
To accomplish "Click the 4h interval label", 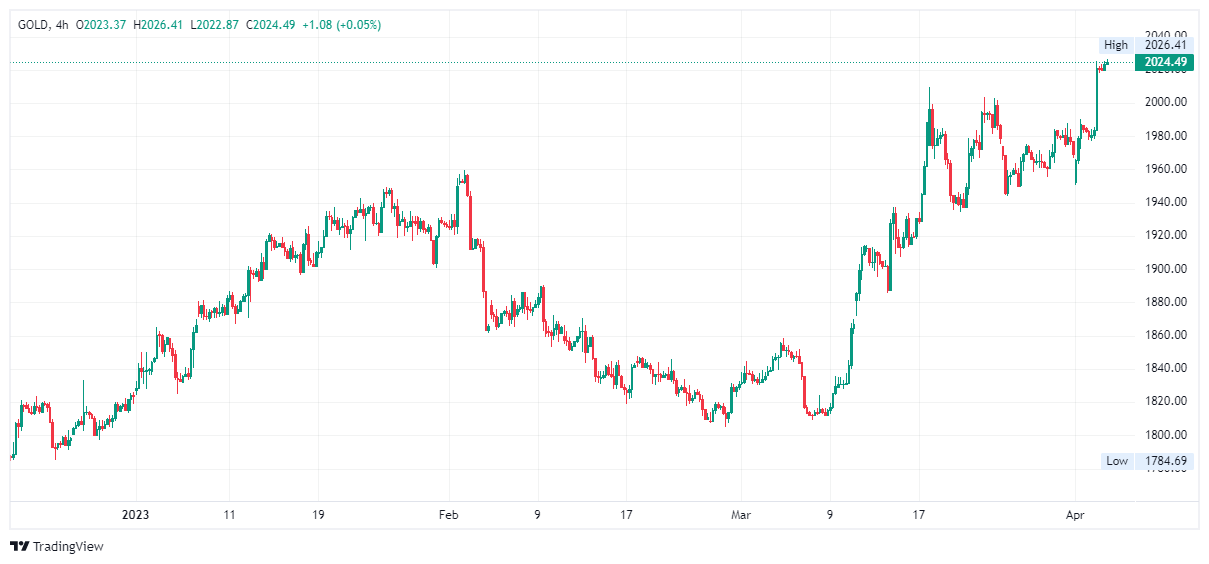I will tap(62, 24).
